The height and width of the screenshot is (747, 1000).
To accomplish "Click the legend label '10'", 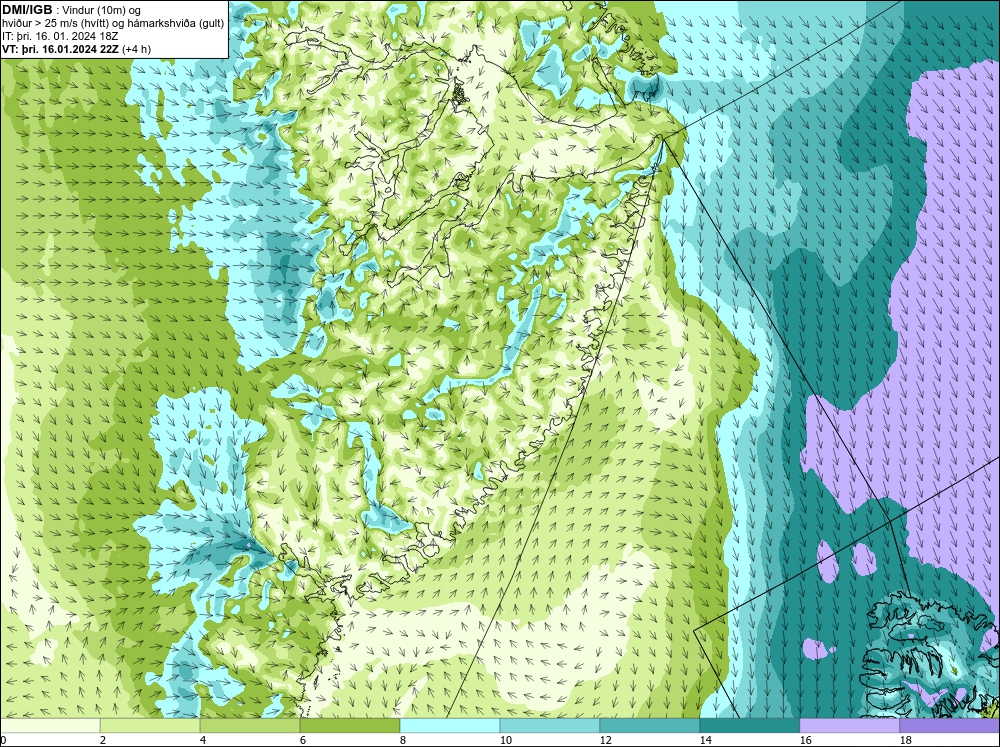I will tap(506, 740).
